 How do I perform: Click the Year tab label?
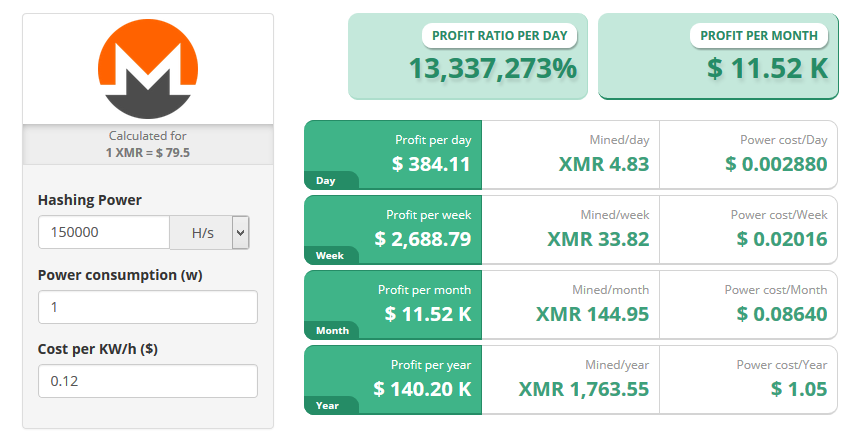click(326, 406)
